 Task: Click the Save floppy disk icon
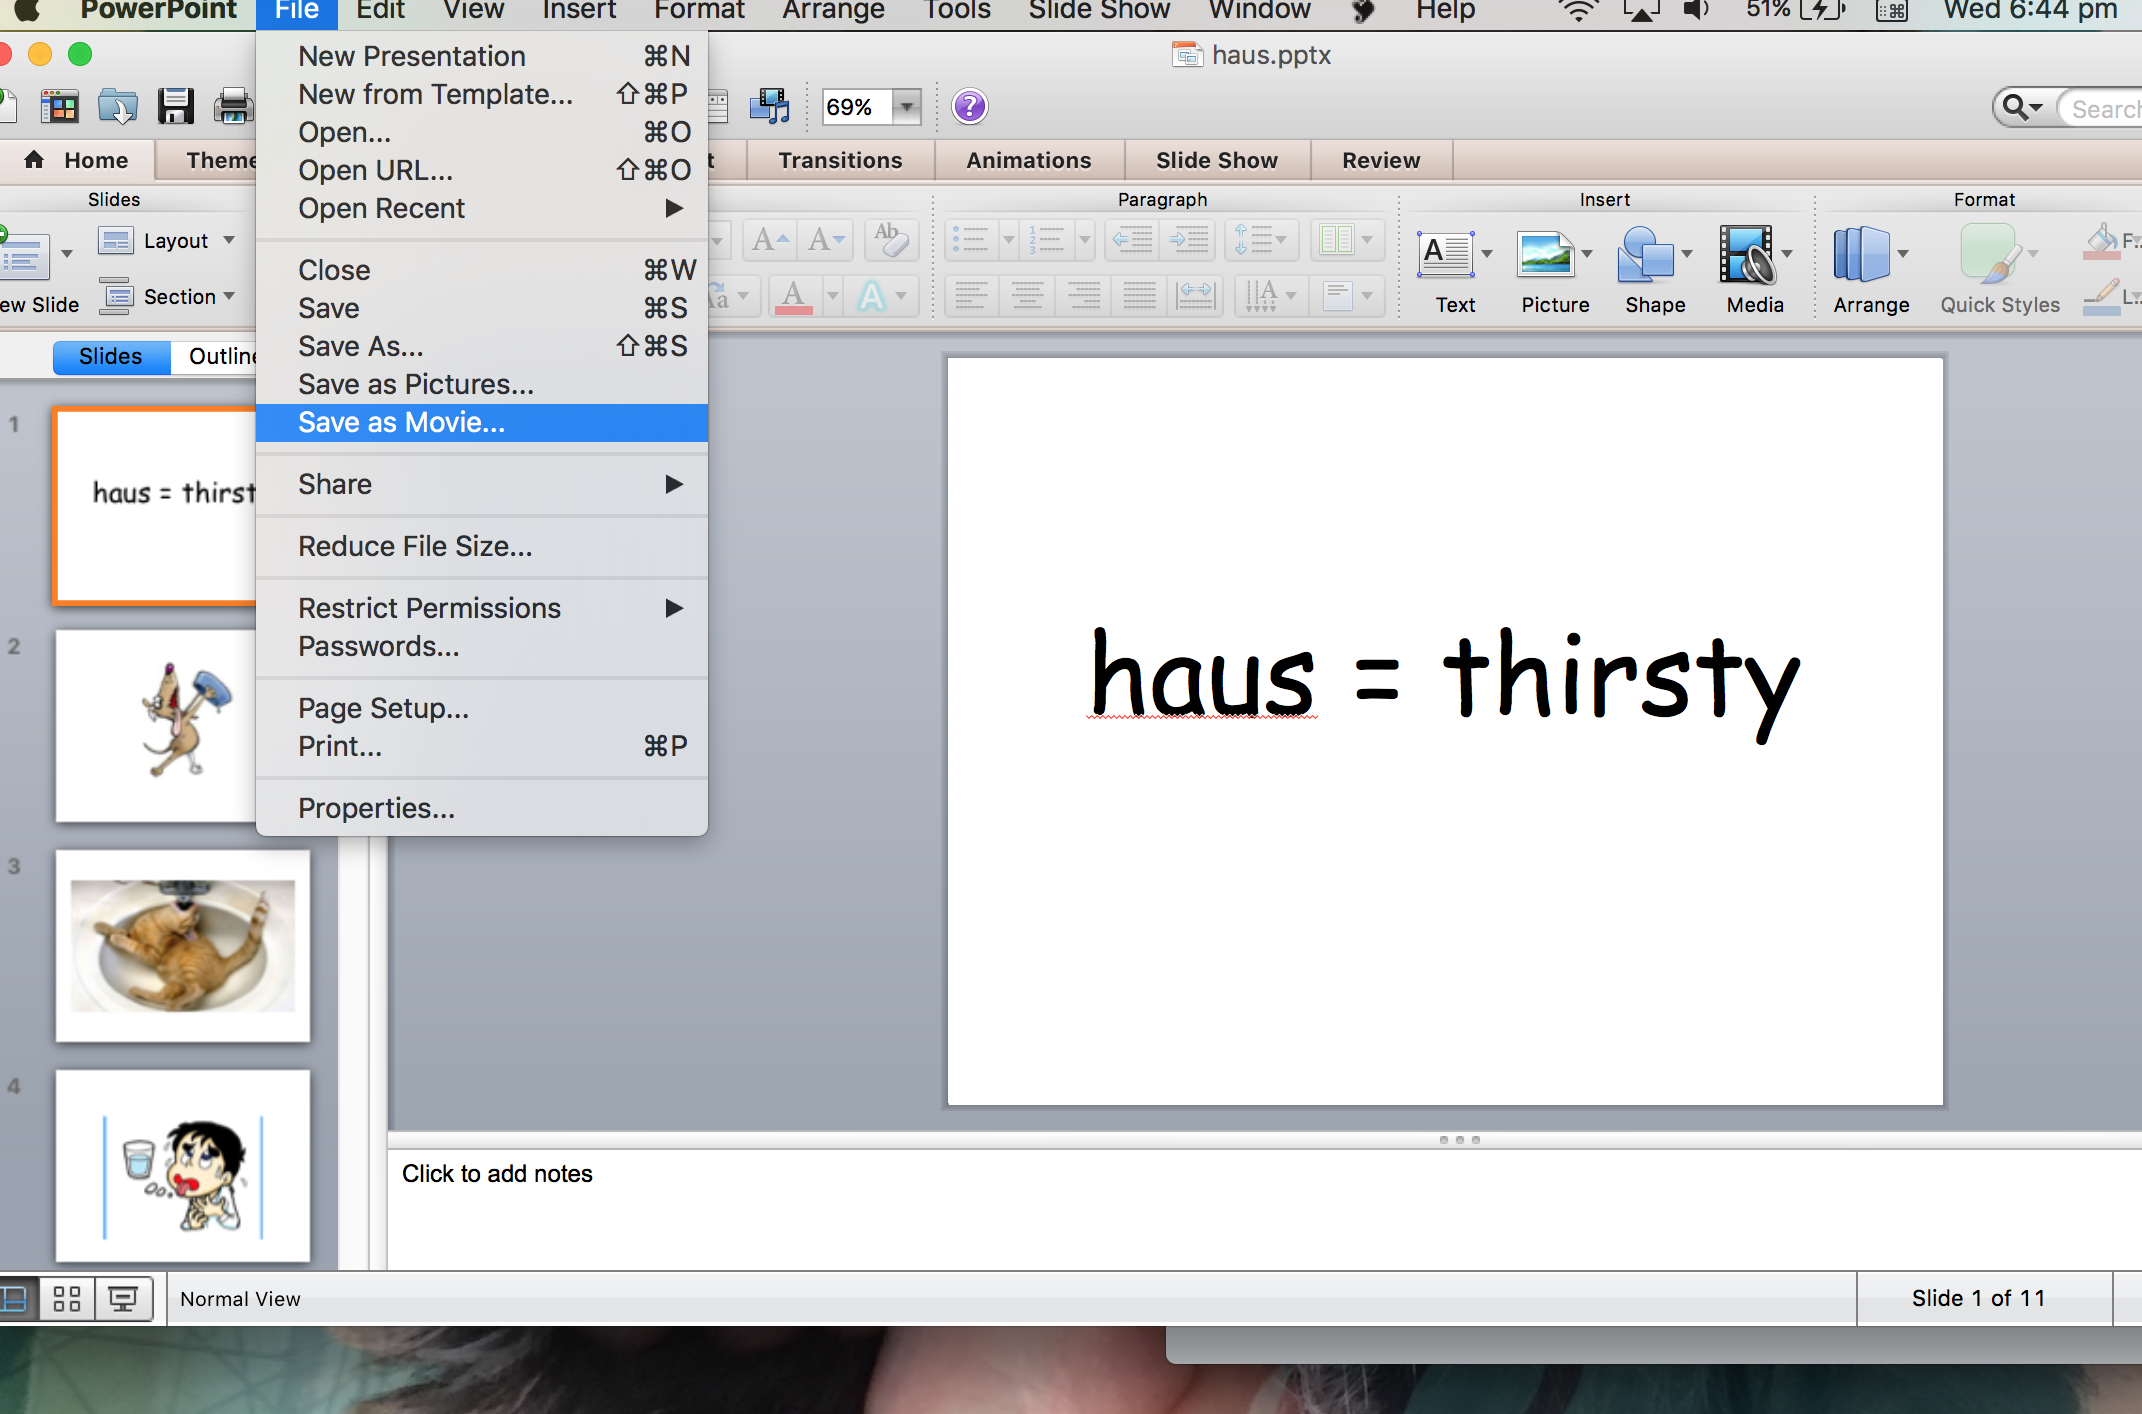(x=176, y=106)
